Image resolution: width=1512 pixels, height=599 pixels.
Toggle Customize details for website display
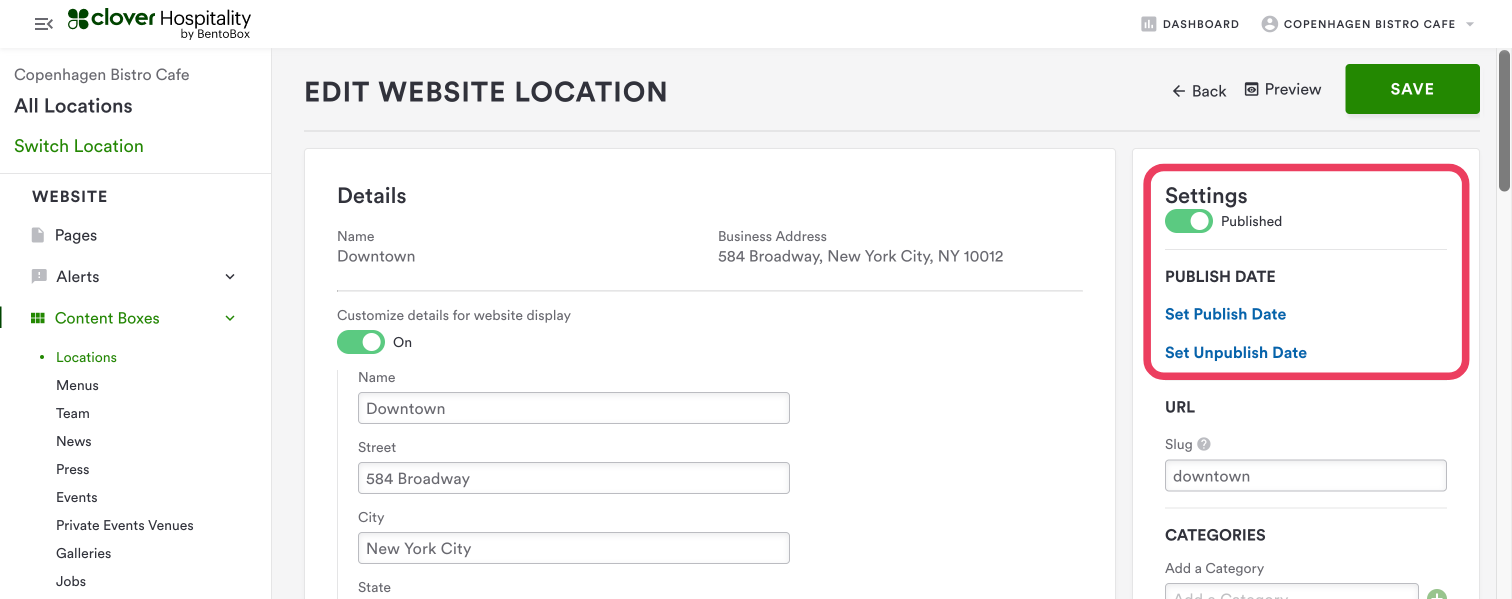click(x=360, y=342)
